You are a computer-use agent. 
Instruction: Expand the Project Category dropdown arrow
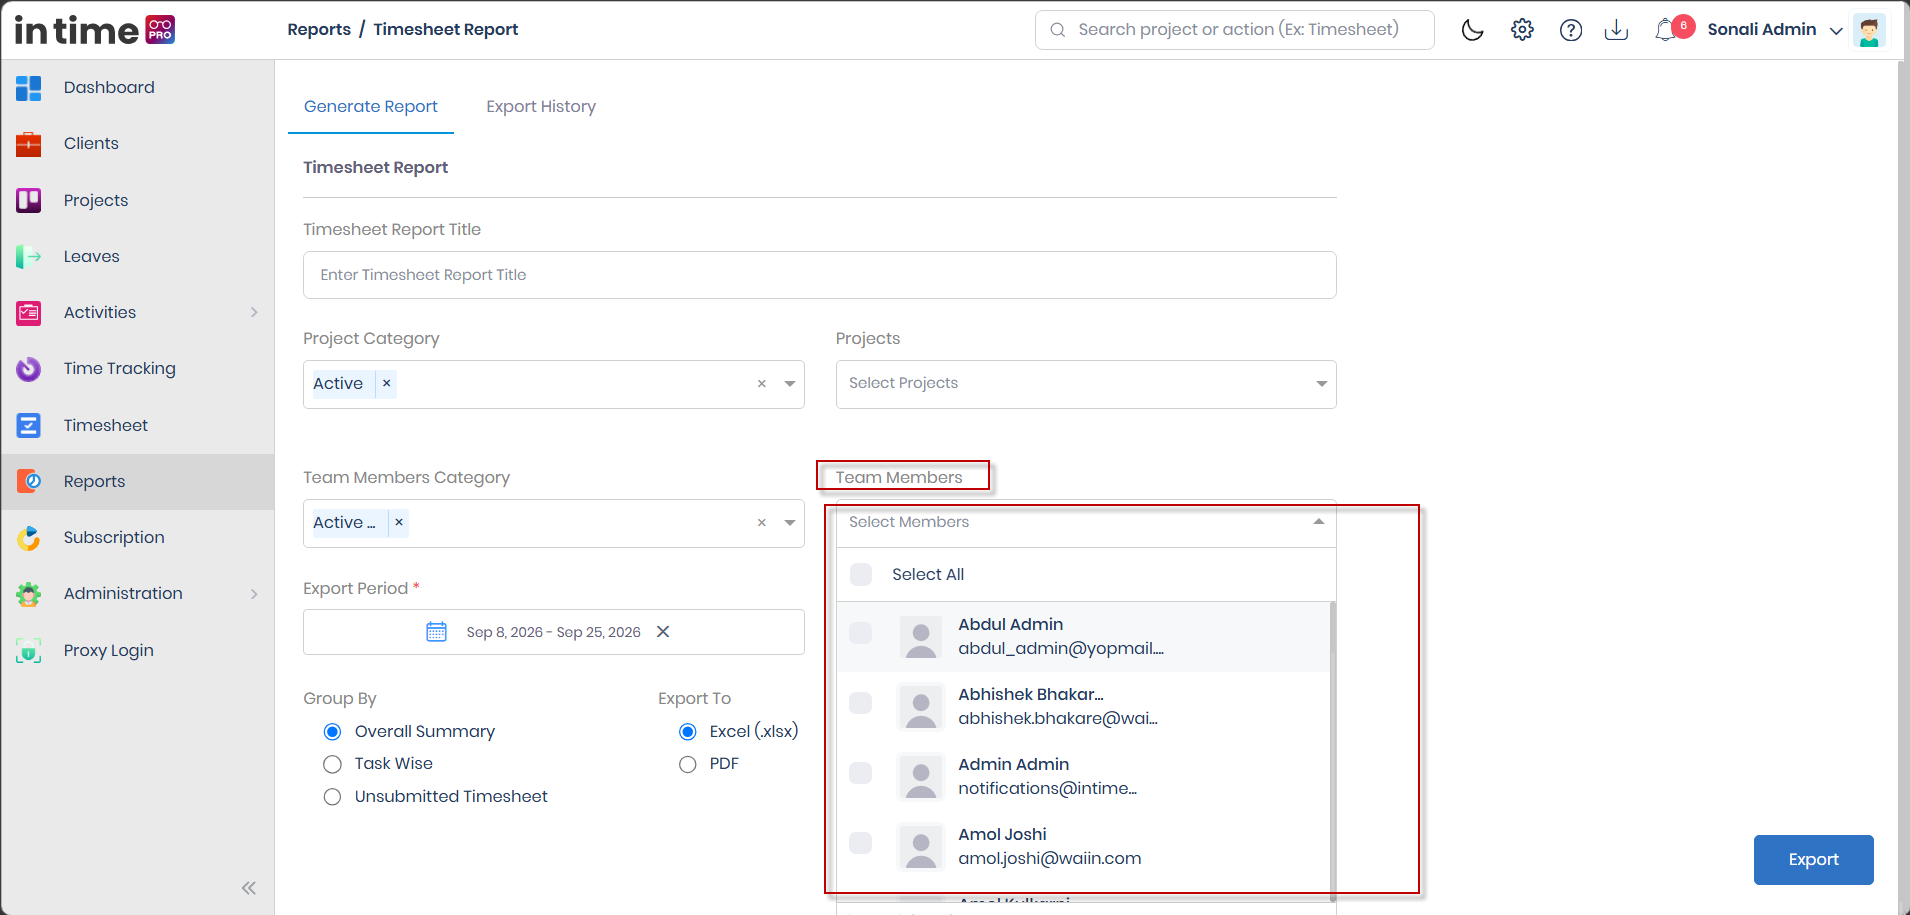[790, 384]
